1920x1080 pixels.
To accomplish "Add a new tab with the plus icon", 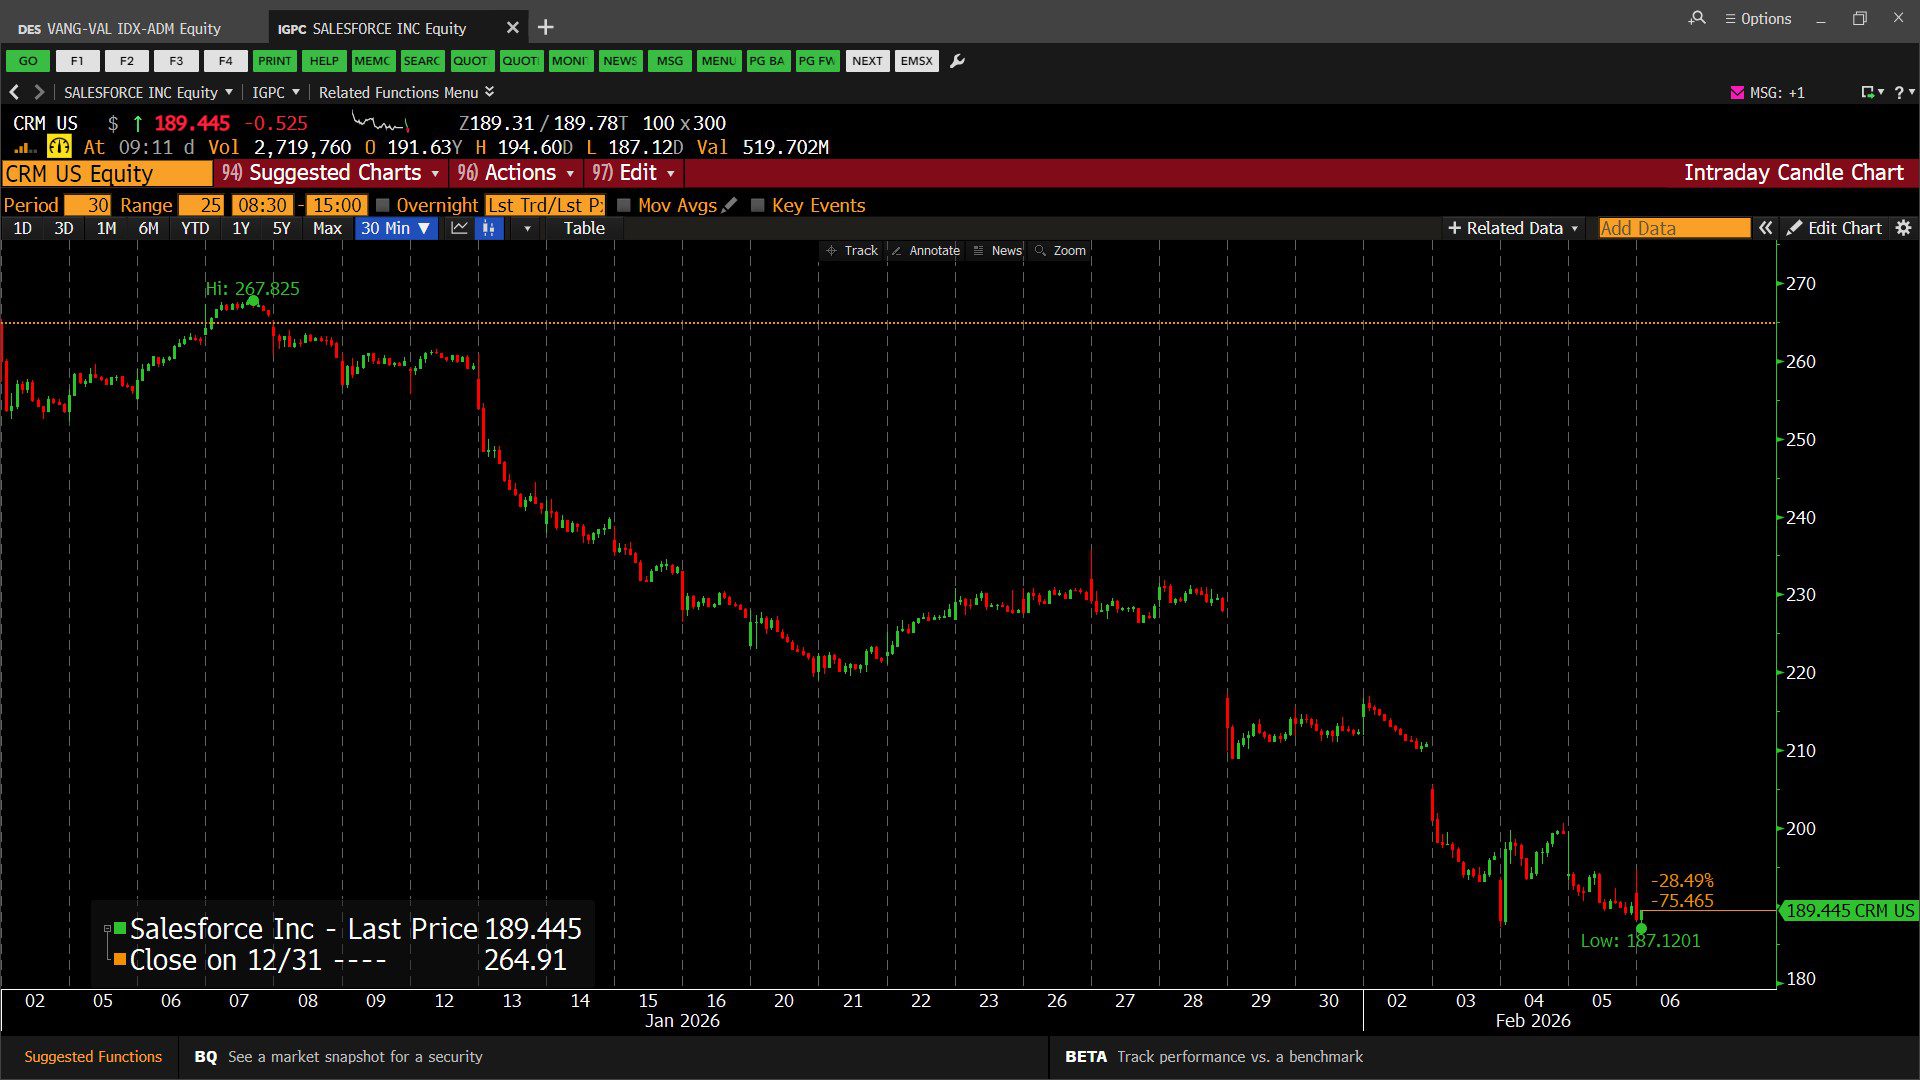I will (546, 28).
